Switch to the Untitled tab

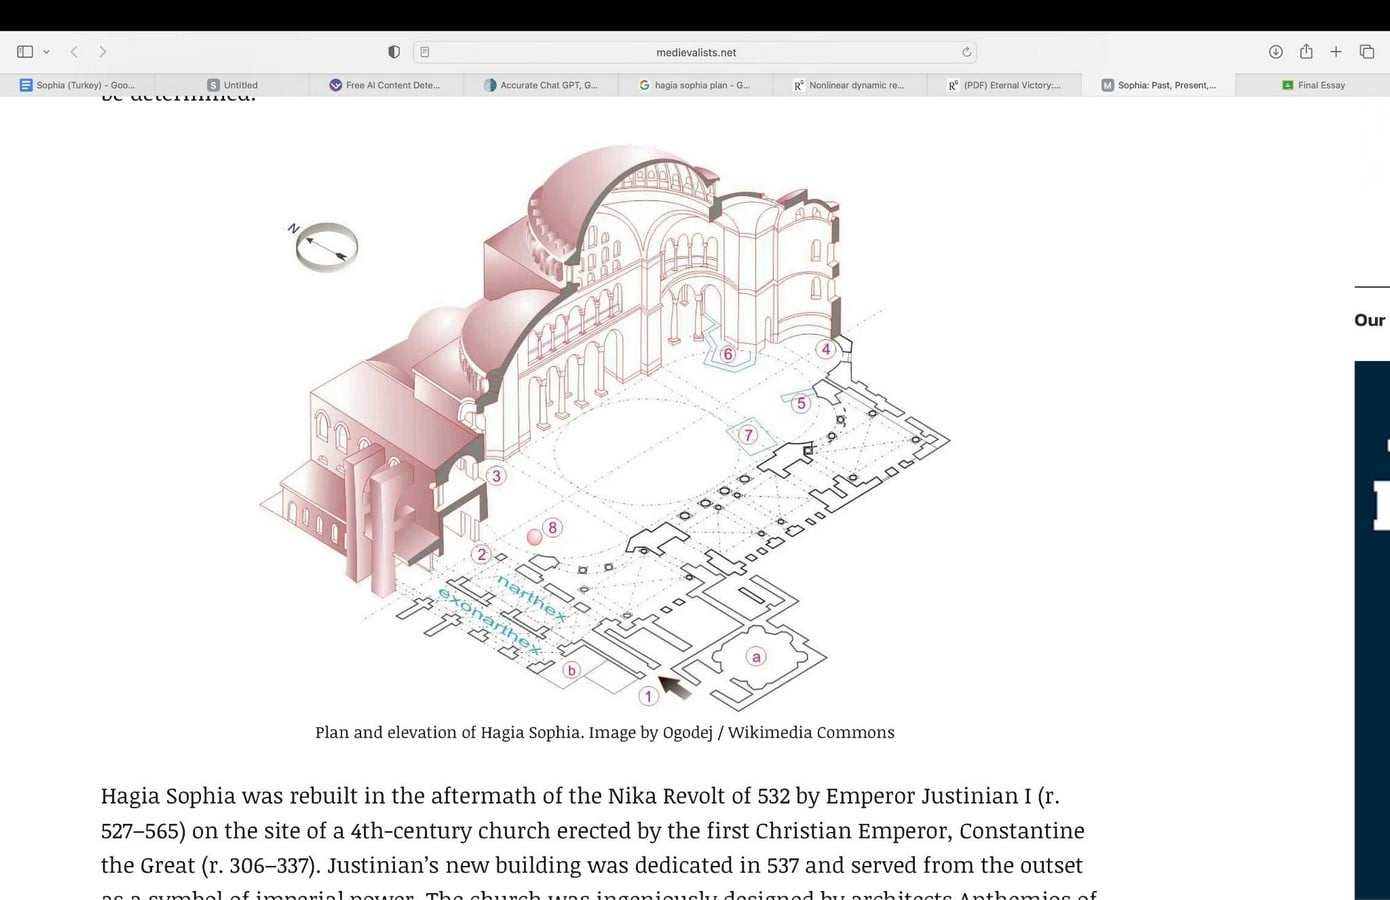[232, 85]
